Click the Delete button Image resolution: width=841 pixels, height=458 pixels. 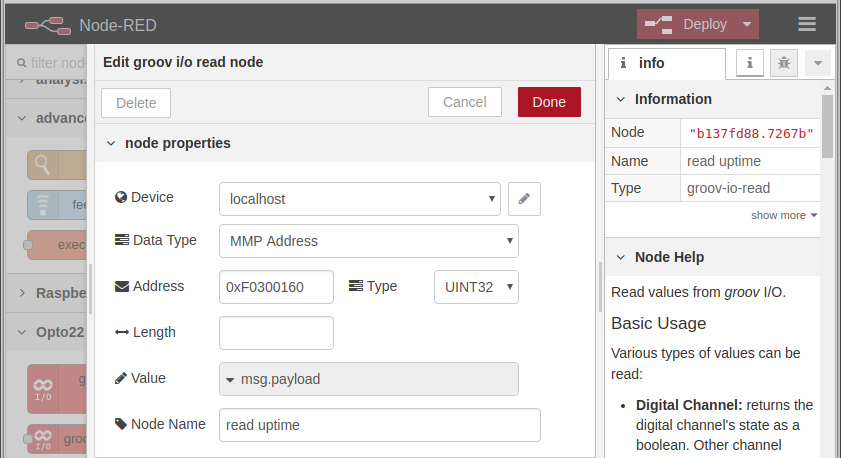tap(136, 103)
